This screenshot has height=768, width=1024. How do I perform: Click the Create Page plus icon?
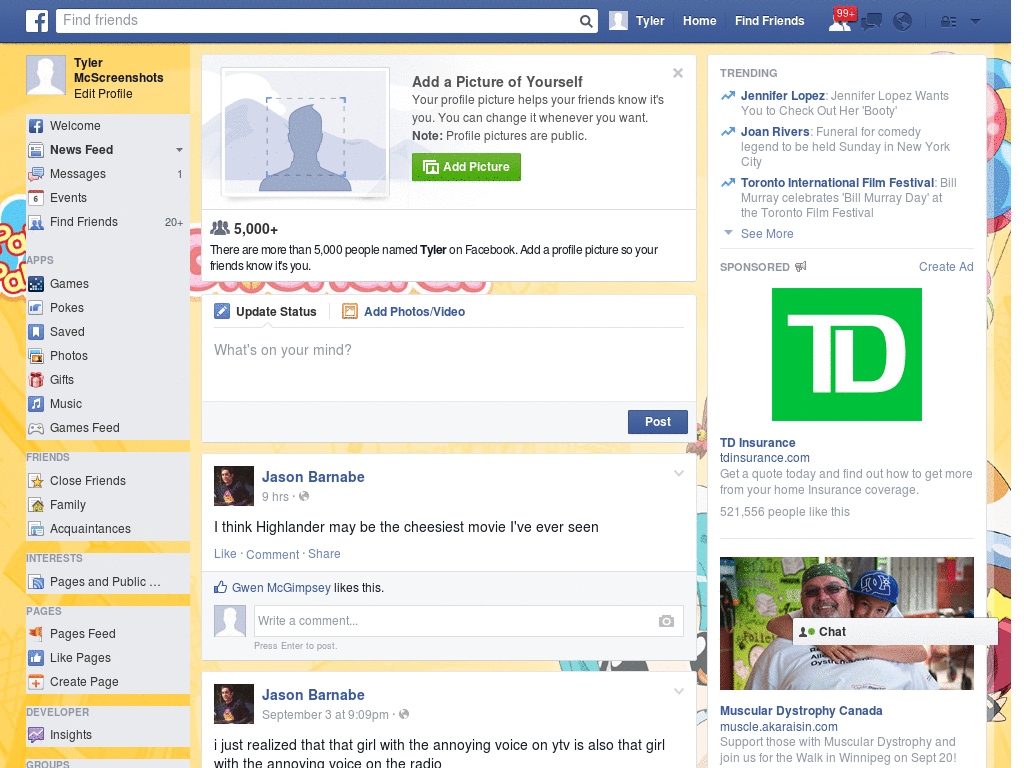[x=36, y=682]
